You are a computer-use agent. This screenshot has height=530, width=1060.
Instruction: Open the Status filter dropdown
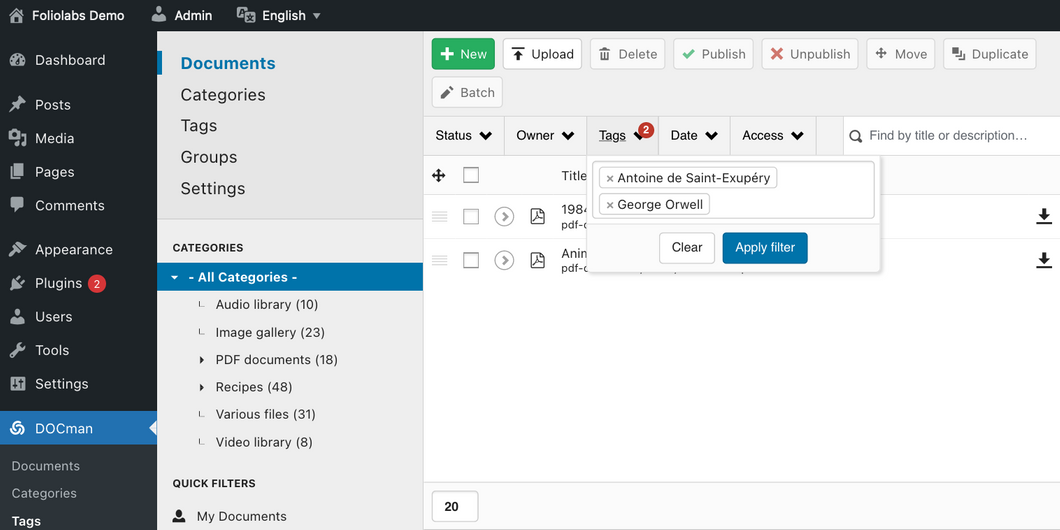click(x=464, y=136)
